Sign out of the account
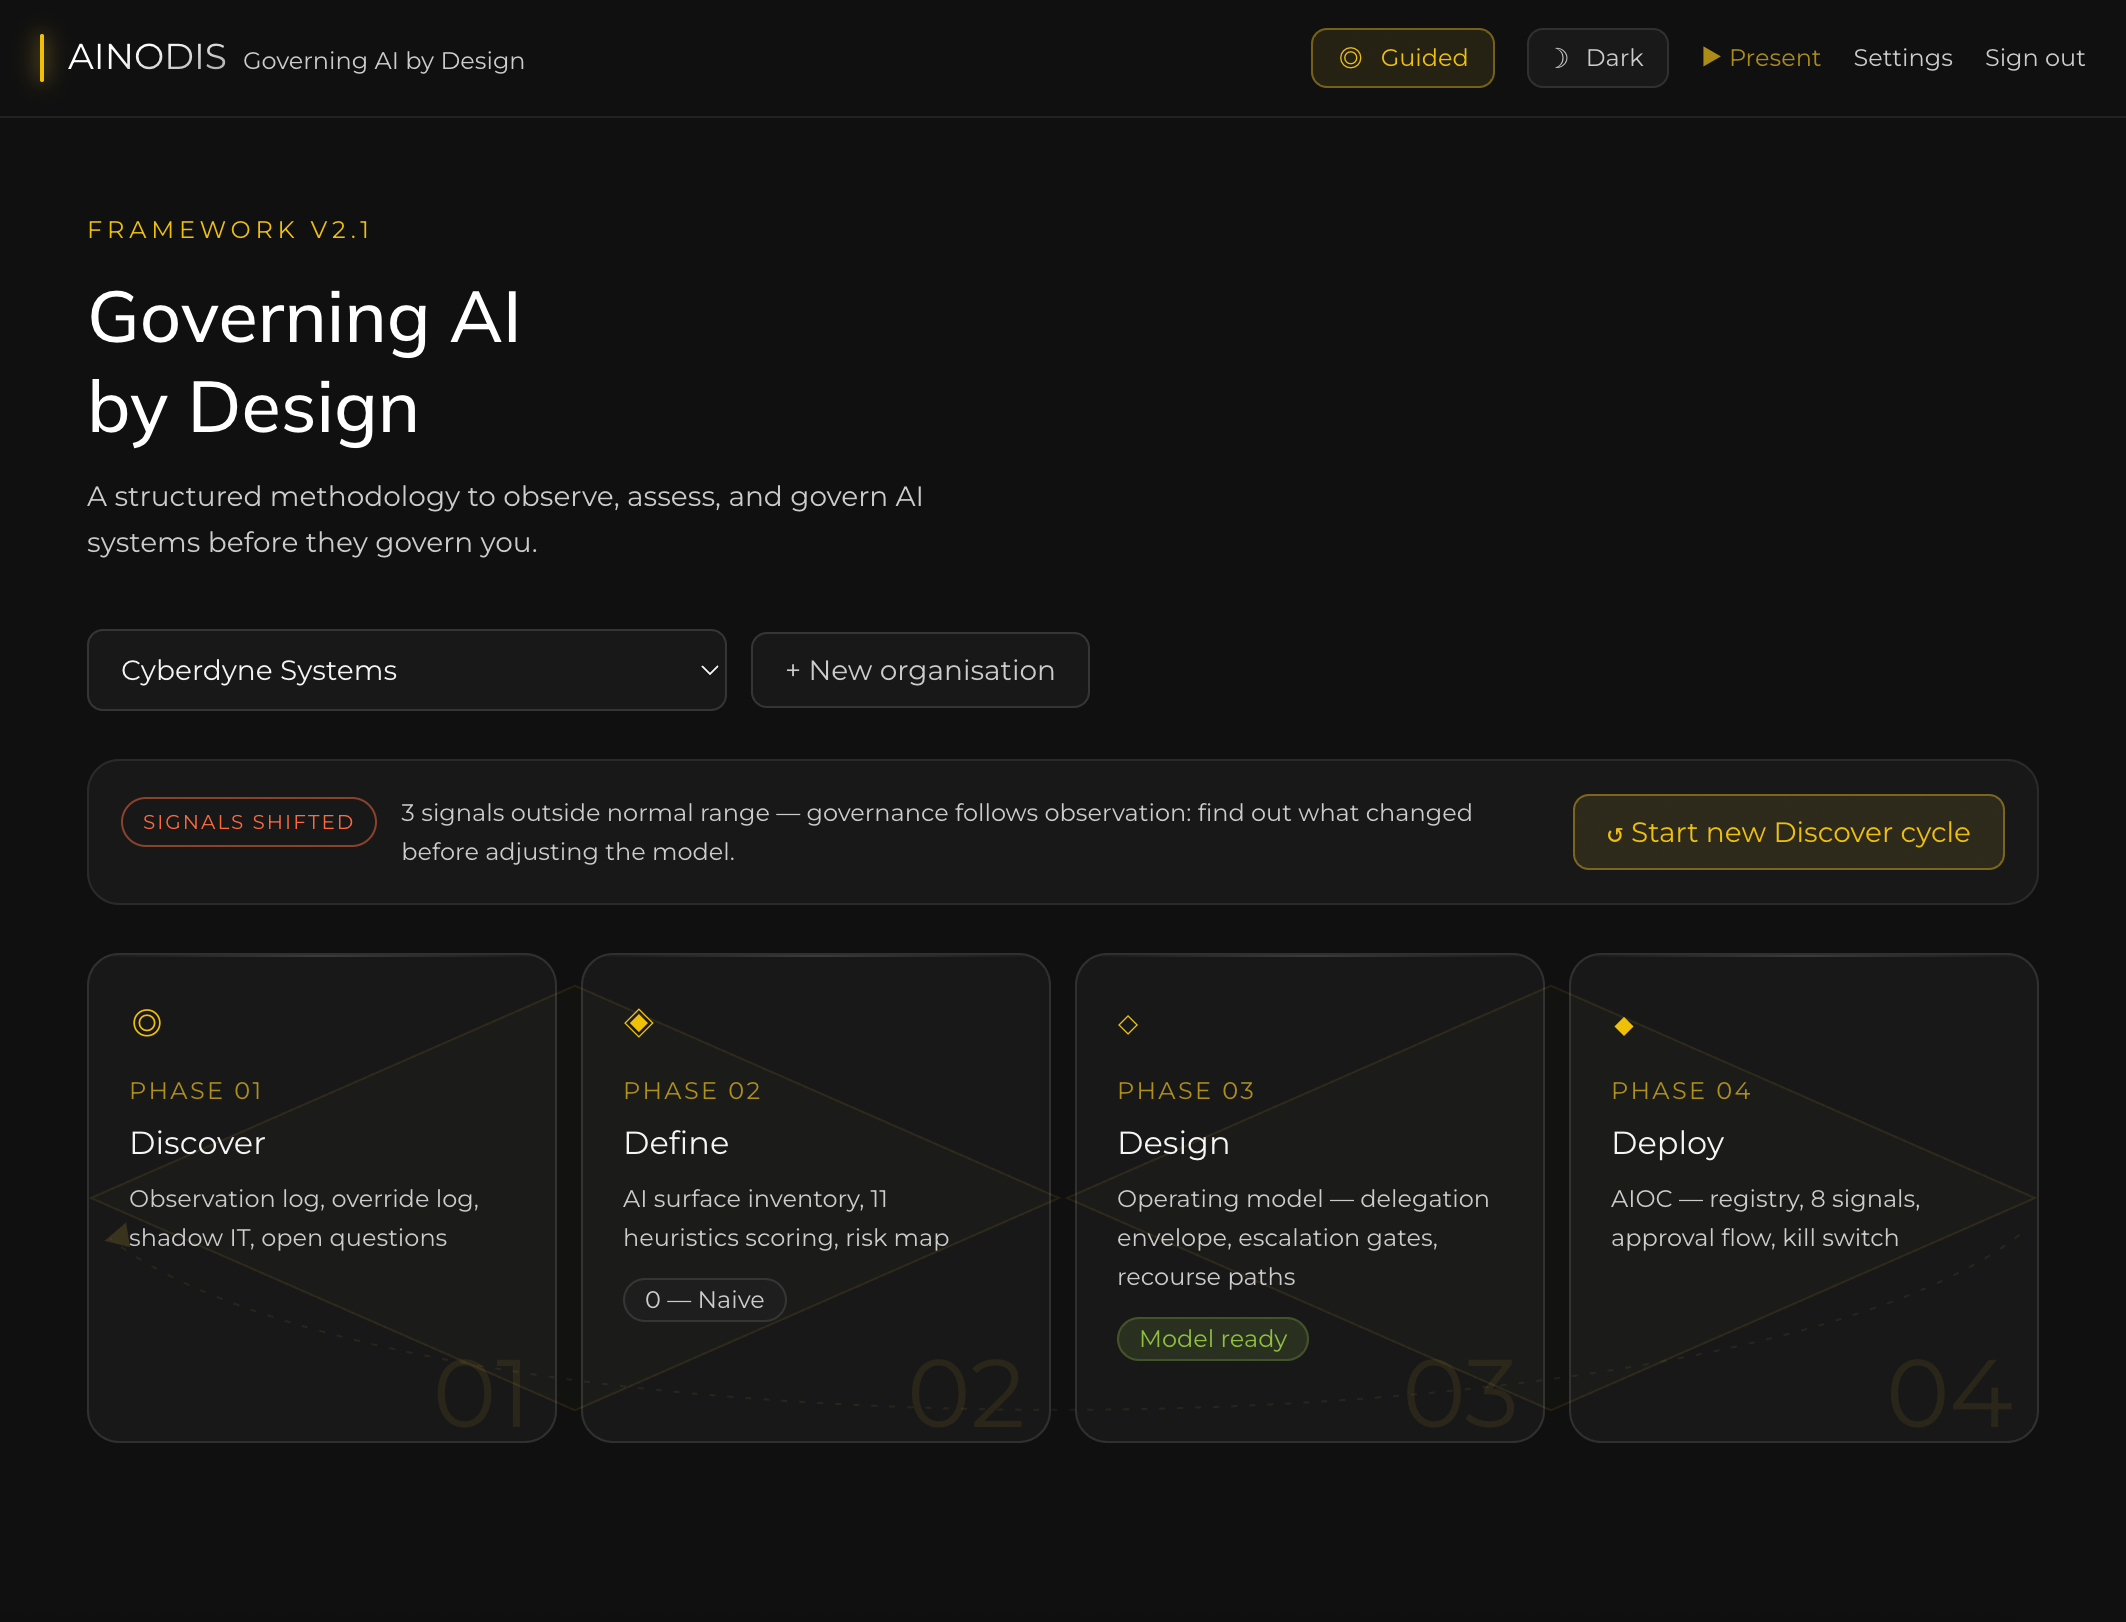Screen dimensions: 2126x1622 tap(2034, 58)
